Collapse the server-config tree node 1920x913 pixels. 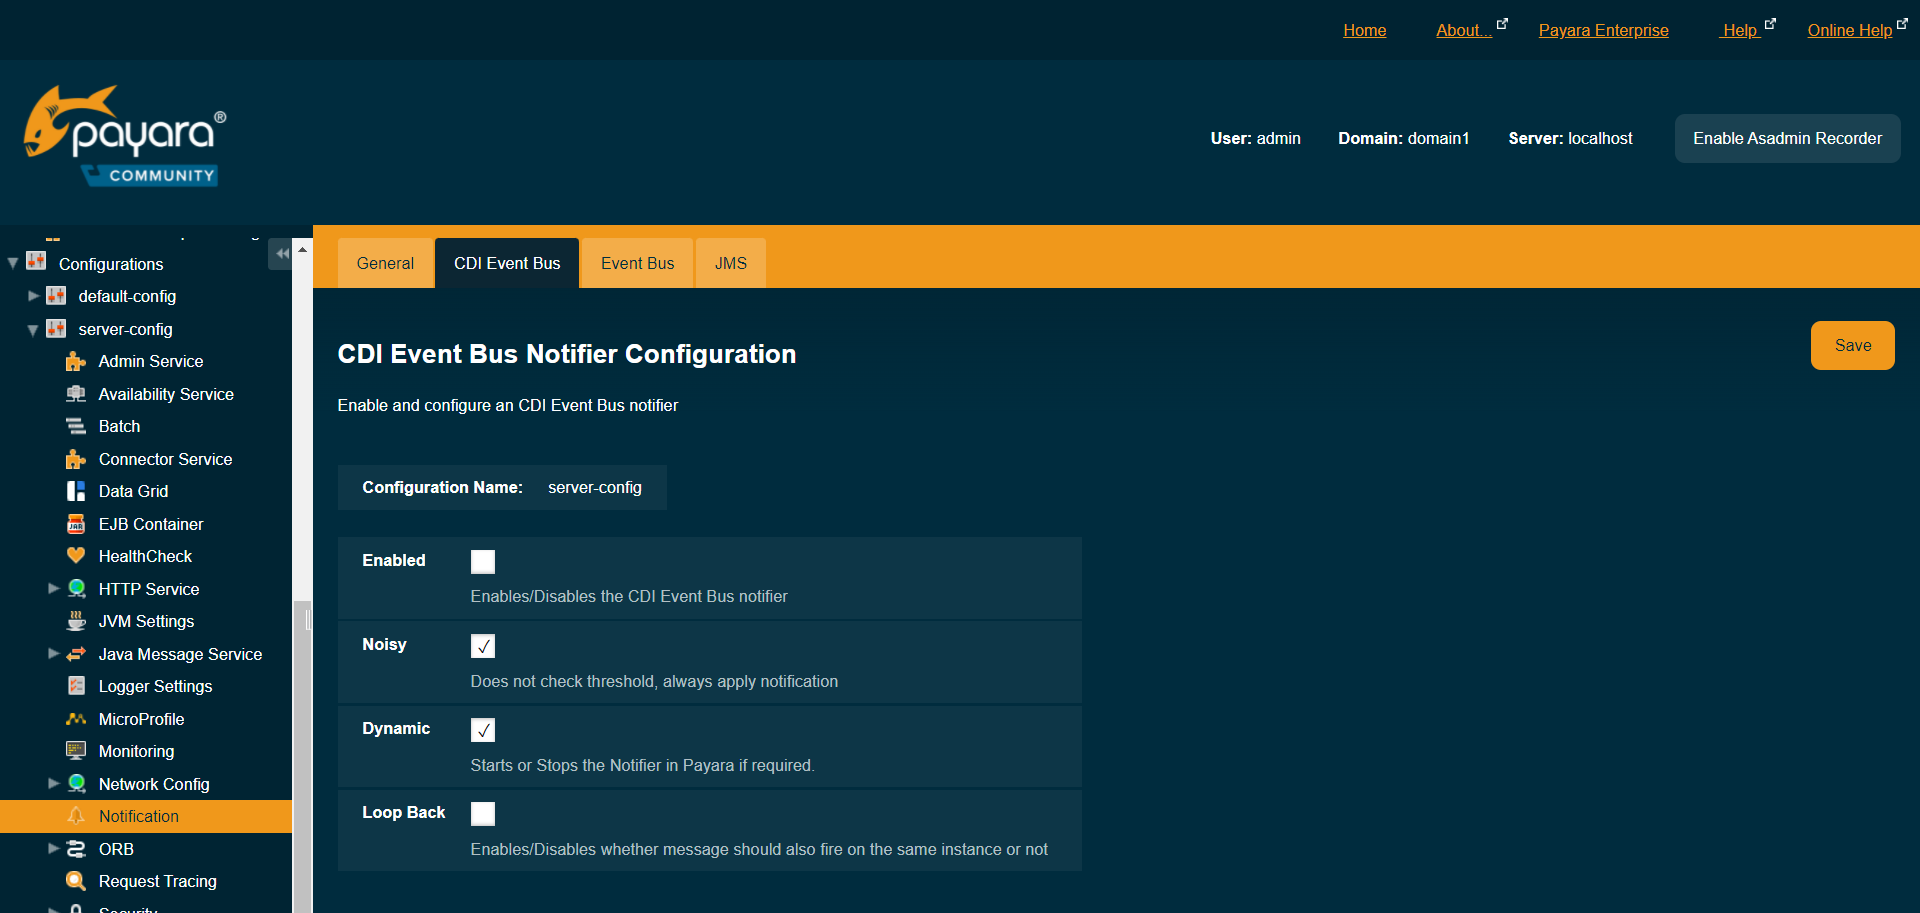[34, 330]
